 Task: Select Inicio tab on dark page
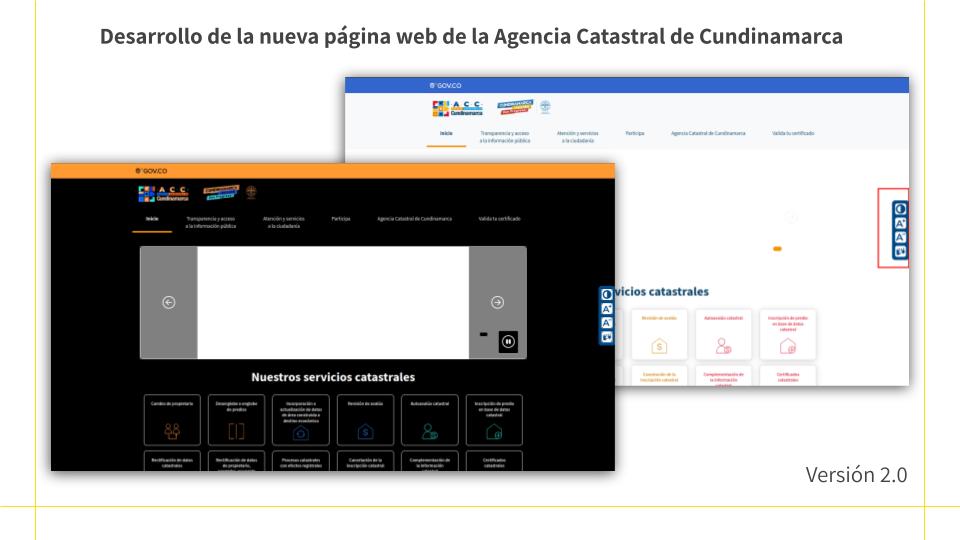(152, 219)
